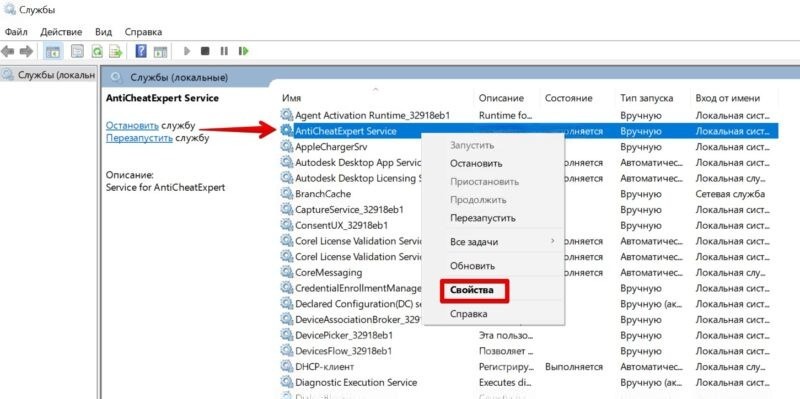Click the Сетевая служба cell
800x399 pixels.
point(730,194)
